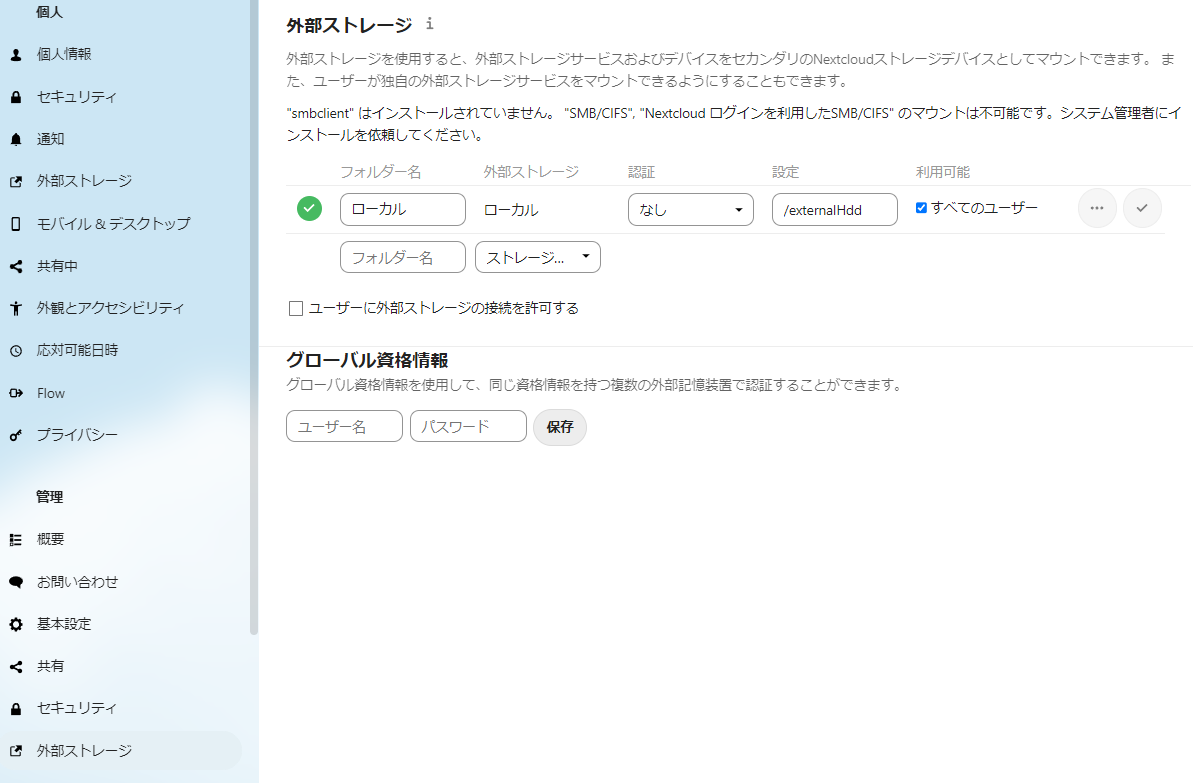Click the sidebar vertical scrollbar
Screen dimensions: 1193x783
[x=254, y=317]
